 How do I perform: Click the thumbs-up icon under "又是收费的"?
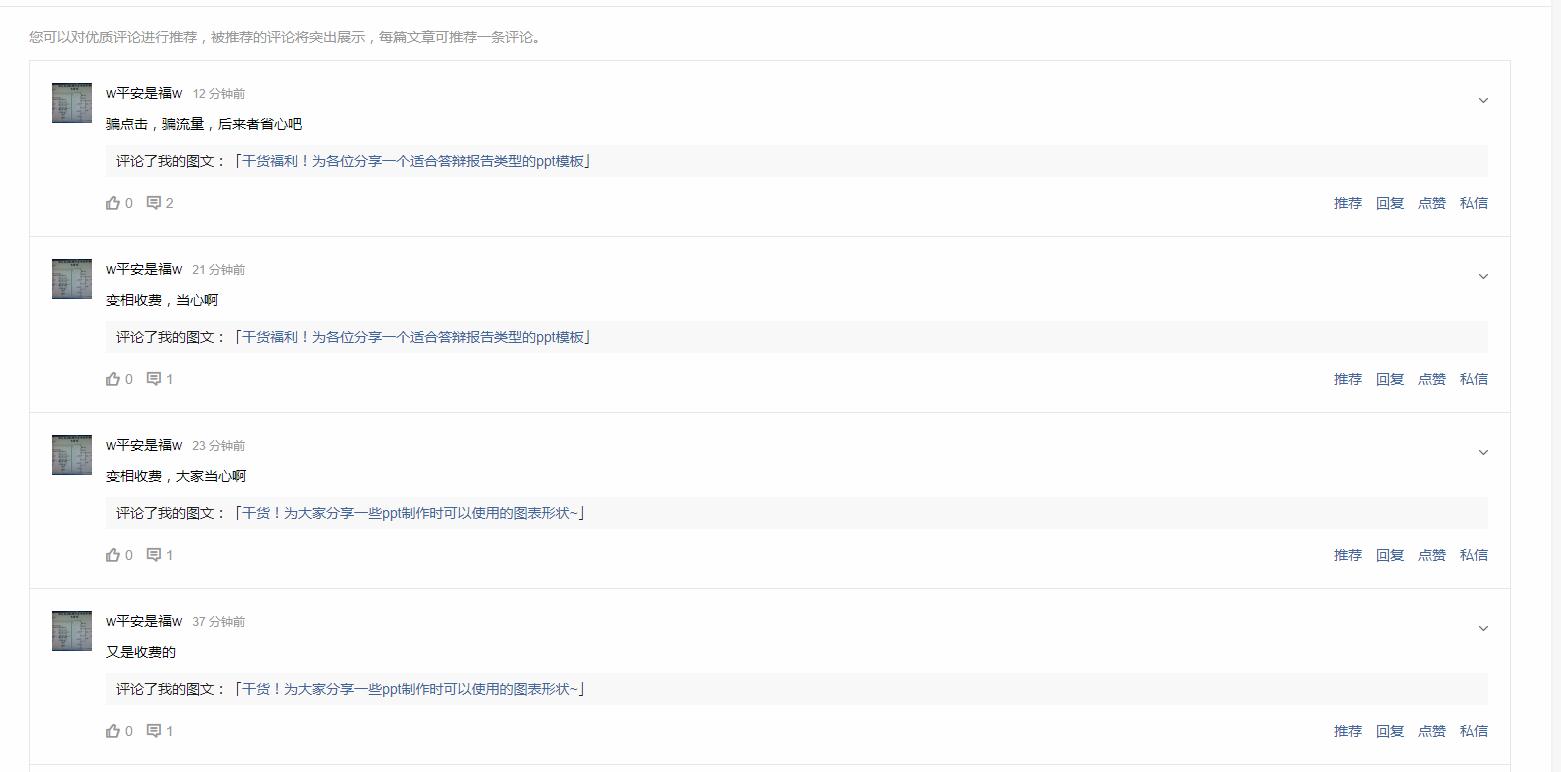(x=113, y=730)
